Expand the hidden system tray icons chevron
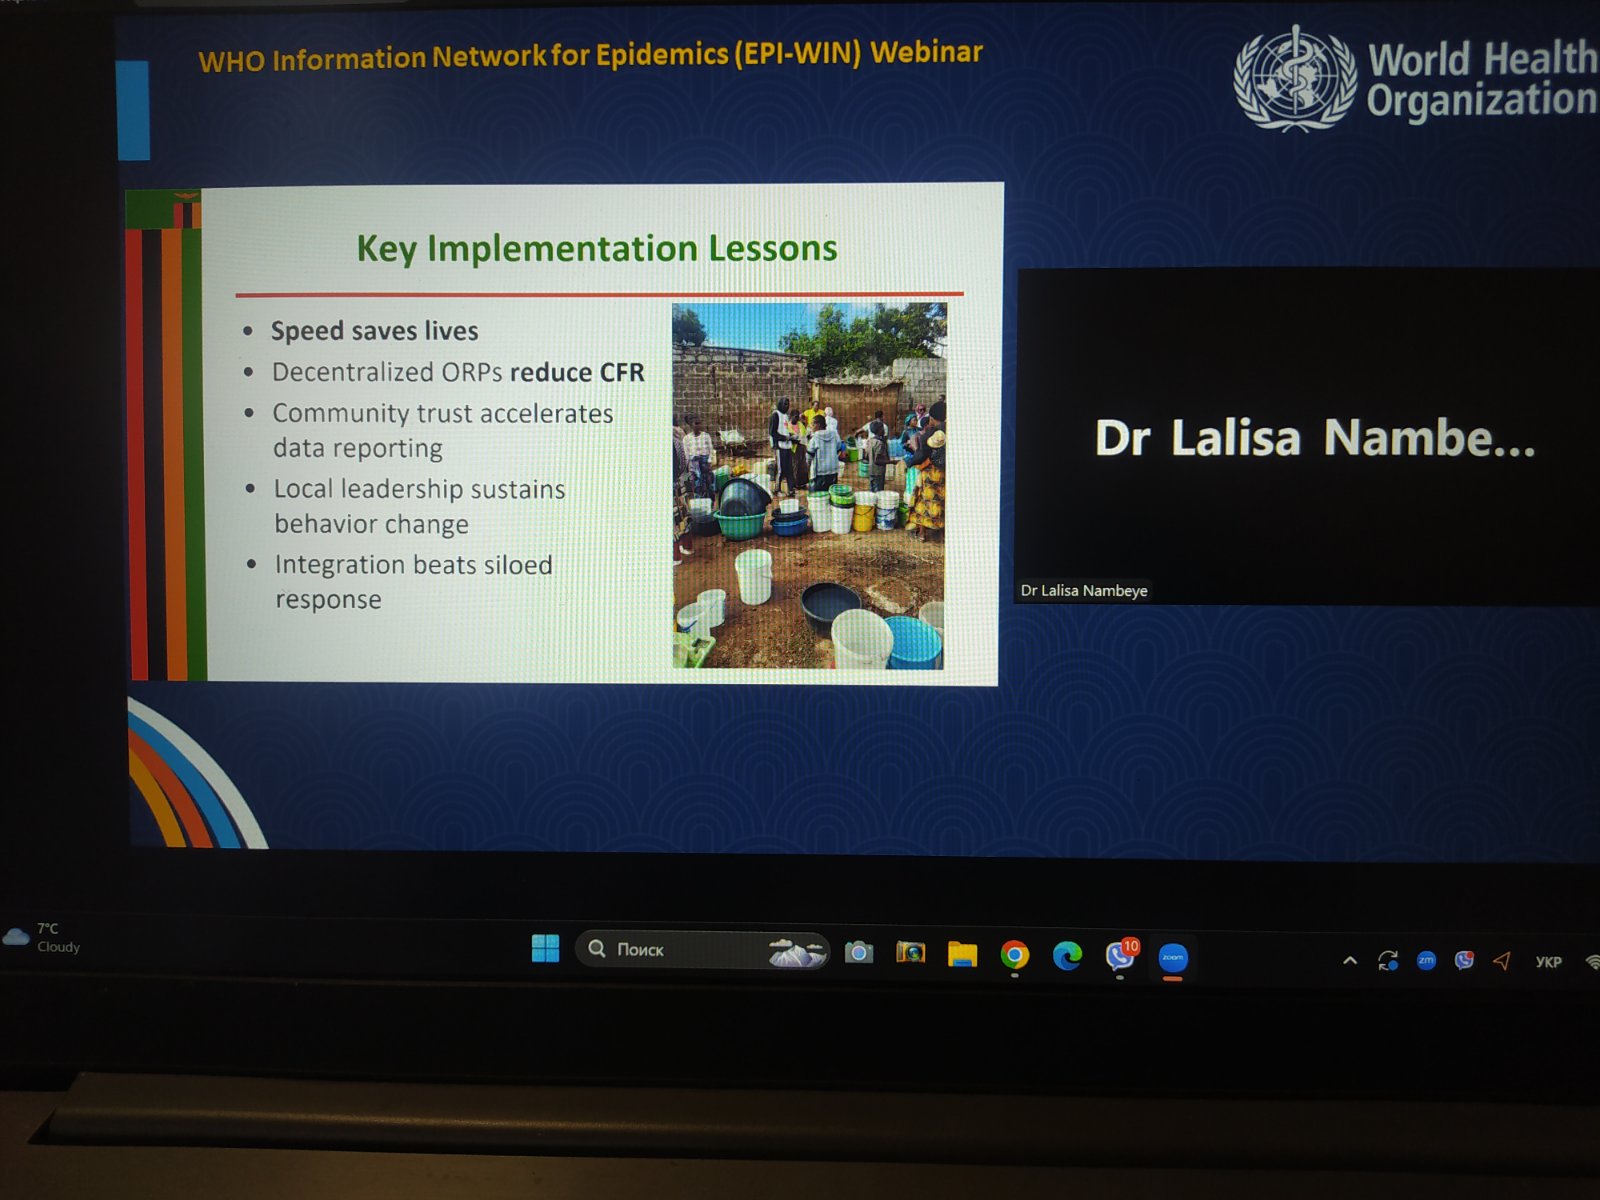This screenshot has width=1600, height=1200. coord(1350,961)
